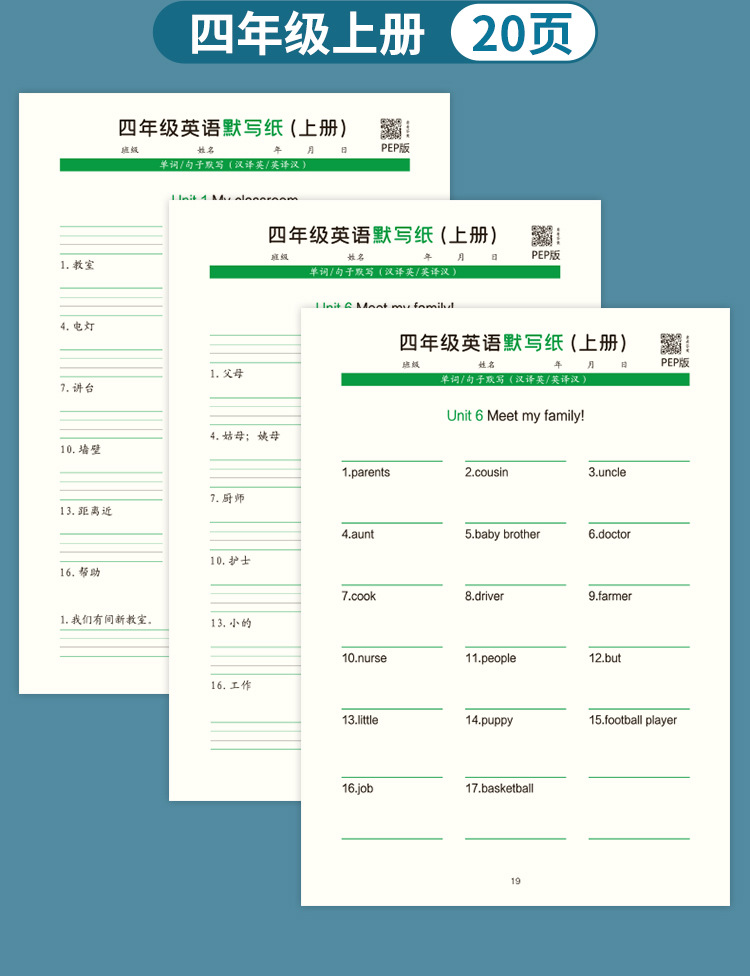Viewport: 750px width, 976px height.
Task: Select the item 1.父母 on the middle worksheet
Action: click(x=227, y=373)
